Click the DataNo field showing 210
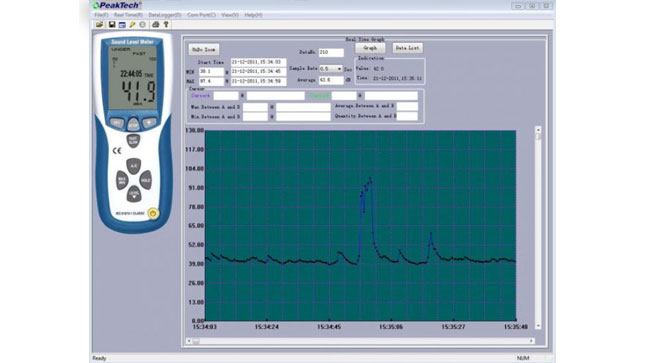Viewport: 650px width, 363px height. 331,53
